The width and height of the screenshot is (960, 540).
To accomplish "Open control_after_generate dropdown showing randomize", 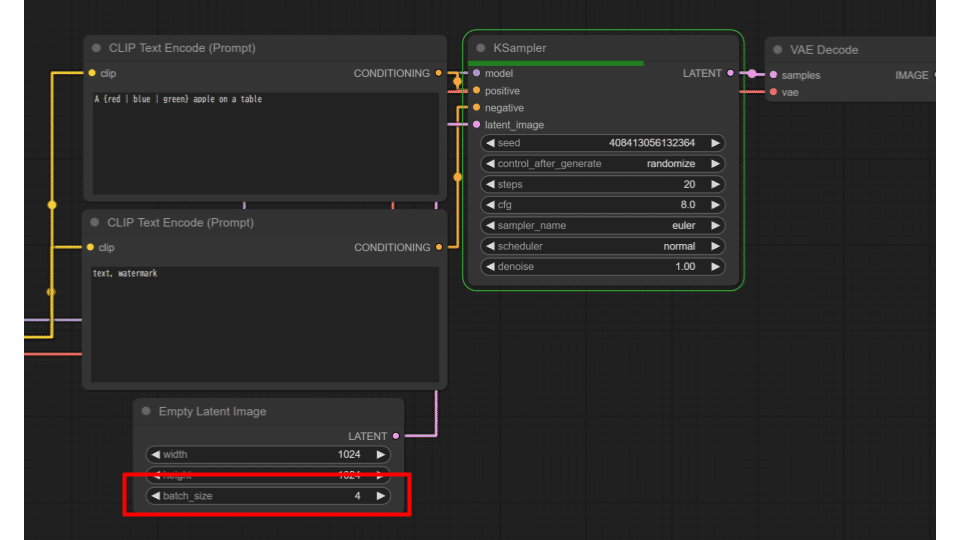I will (x=602, y=164).
